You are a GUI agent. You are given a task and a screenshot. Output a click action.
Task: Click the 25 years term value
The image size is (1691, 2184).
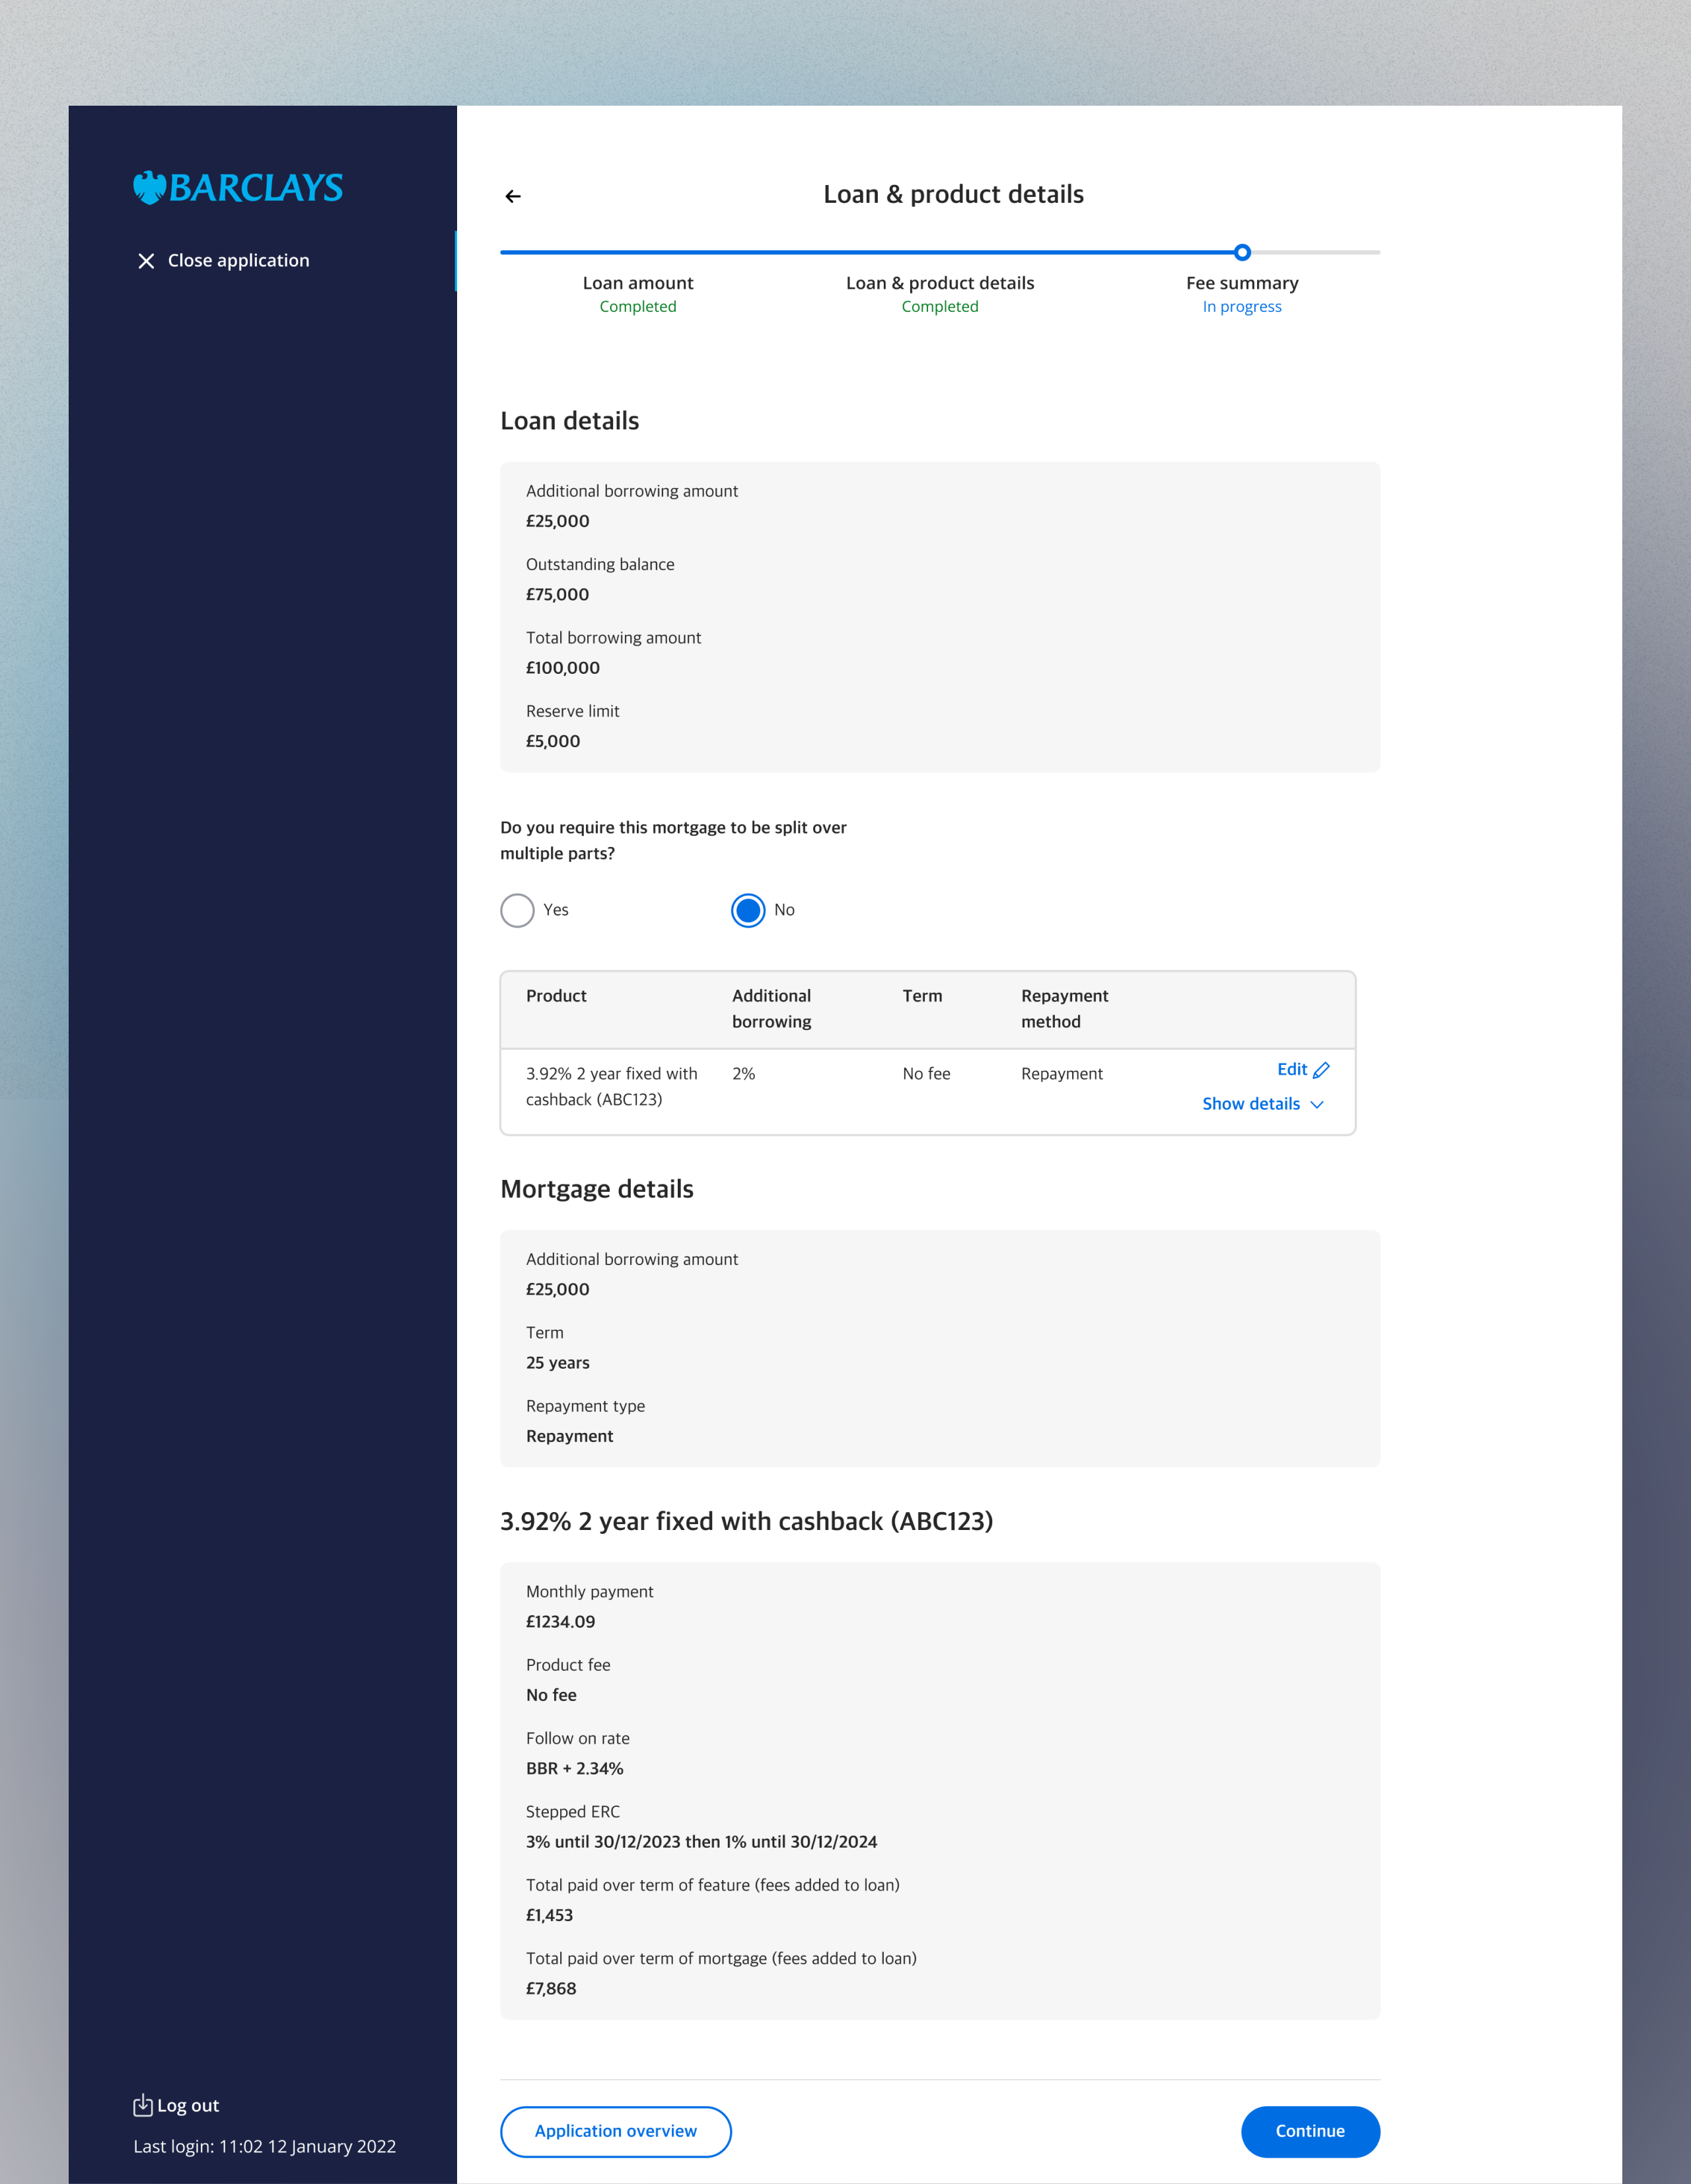tap(558, 1362)
